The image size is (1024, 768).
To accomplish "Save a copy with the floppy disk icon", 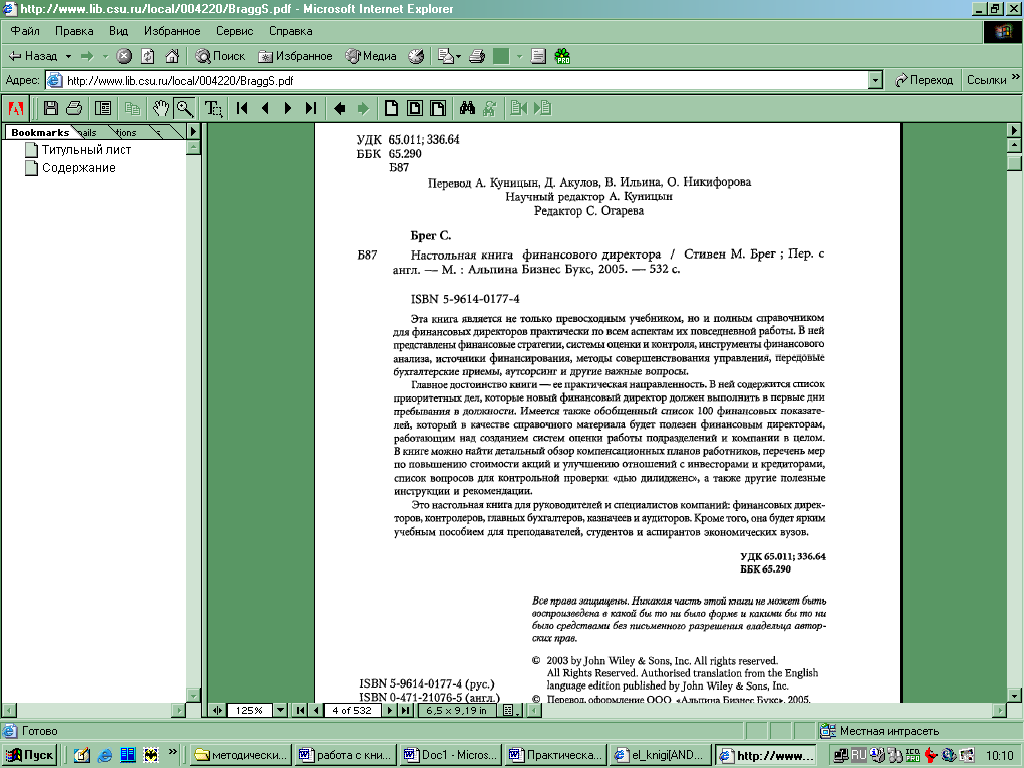I will pyautogui.click(x=50, y=108).
